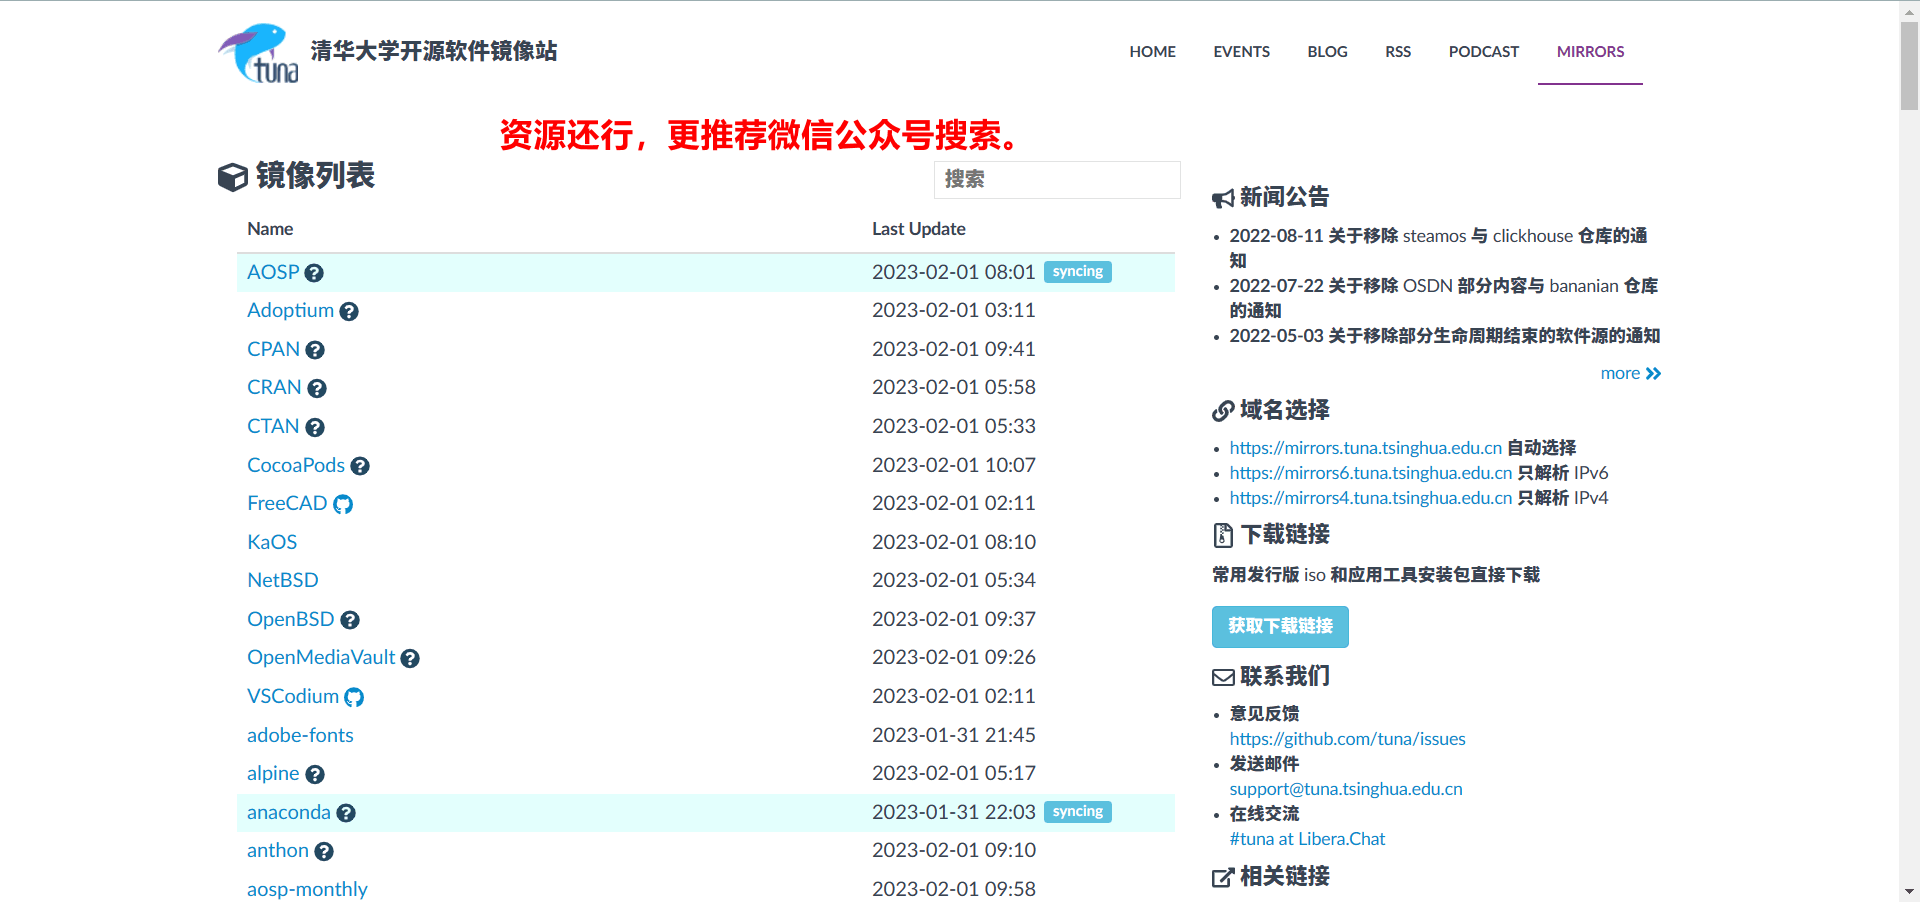
Task: Open mirrors4 IPv4 domain link
Action: [1371, 498]
